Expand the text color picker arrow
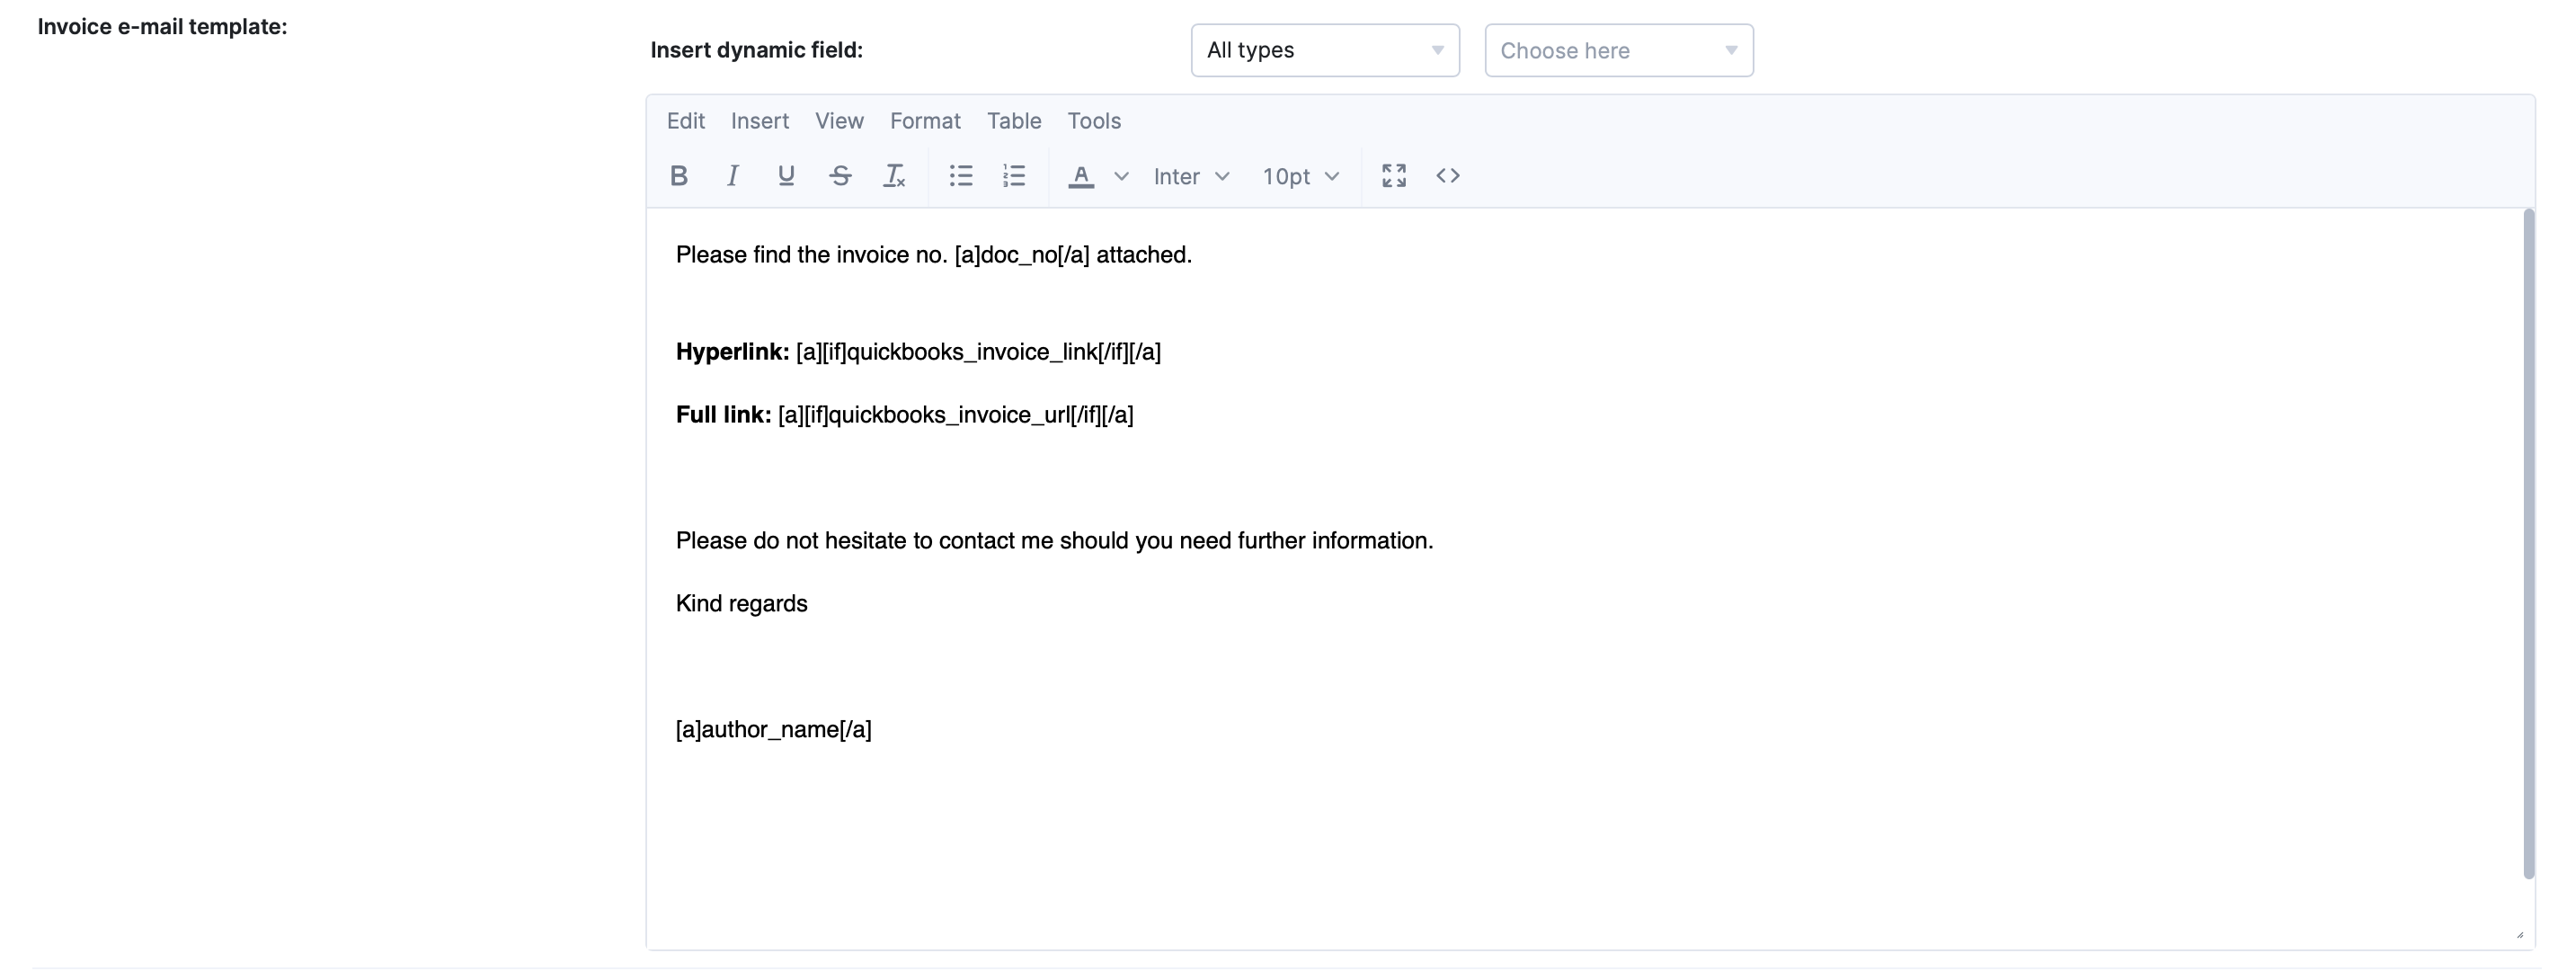This screenshot has height=971, width=2576. [1121, 176]
